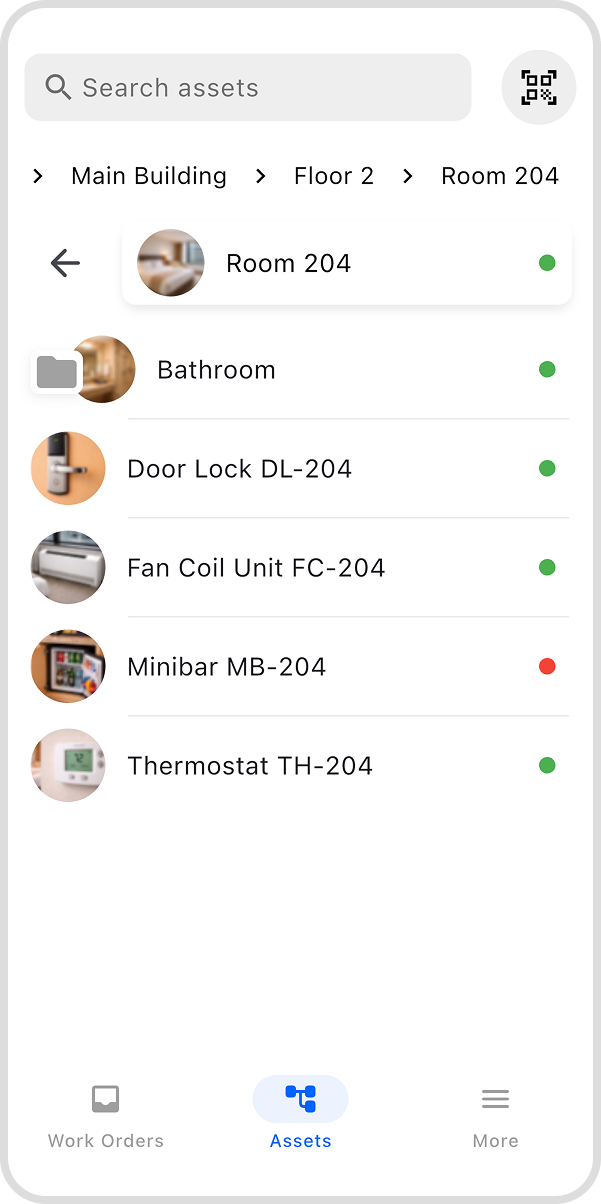
Task: Open the More tab label
Action: (x=495, y=1141)
